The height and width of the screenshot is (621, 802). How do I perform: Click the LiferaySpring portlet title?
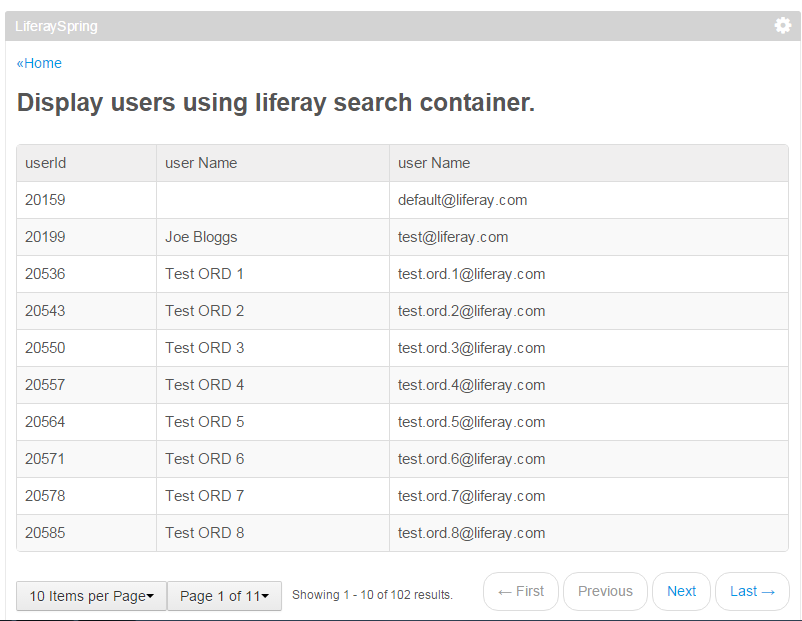tap(56, 26)
